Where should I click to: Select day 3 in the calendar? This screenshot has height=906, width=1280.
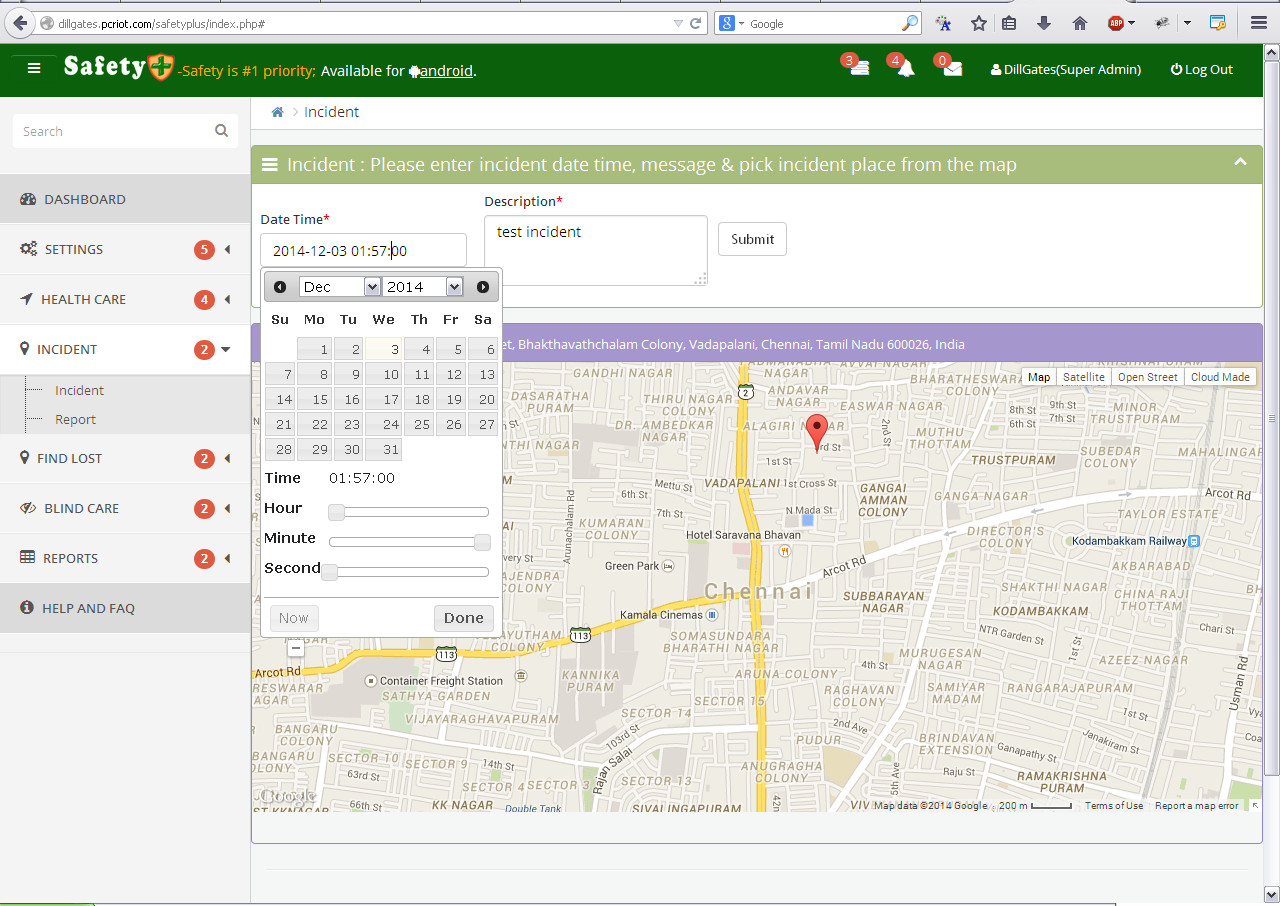click(x=382, y=349)
